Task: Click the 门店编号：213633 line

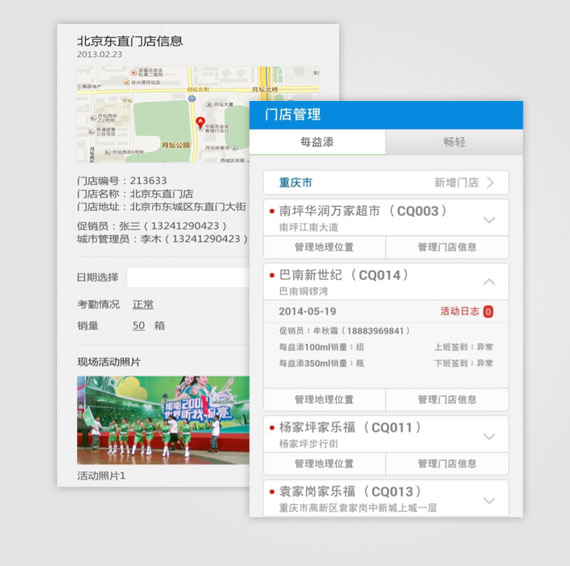Action: (x=122, y=181)
